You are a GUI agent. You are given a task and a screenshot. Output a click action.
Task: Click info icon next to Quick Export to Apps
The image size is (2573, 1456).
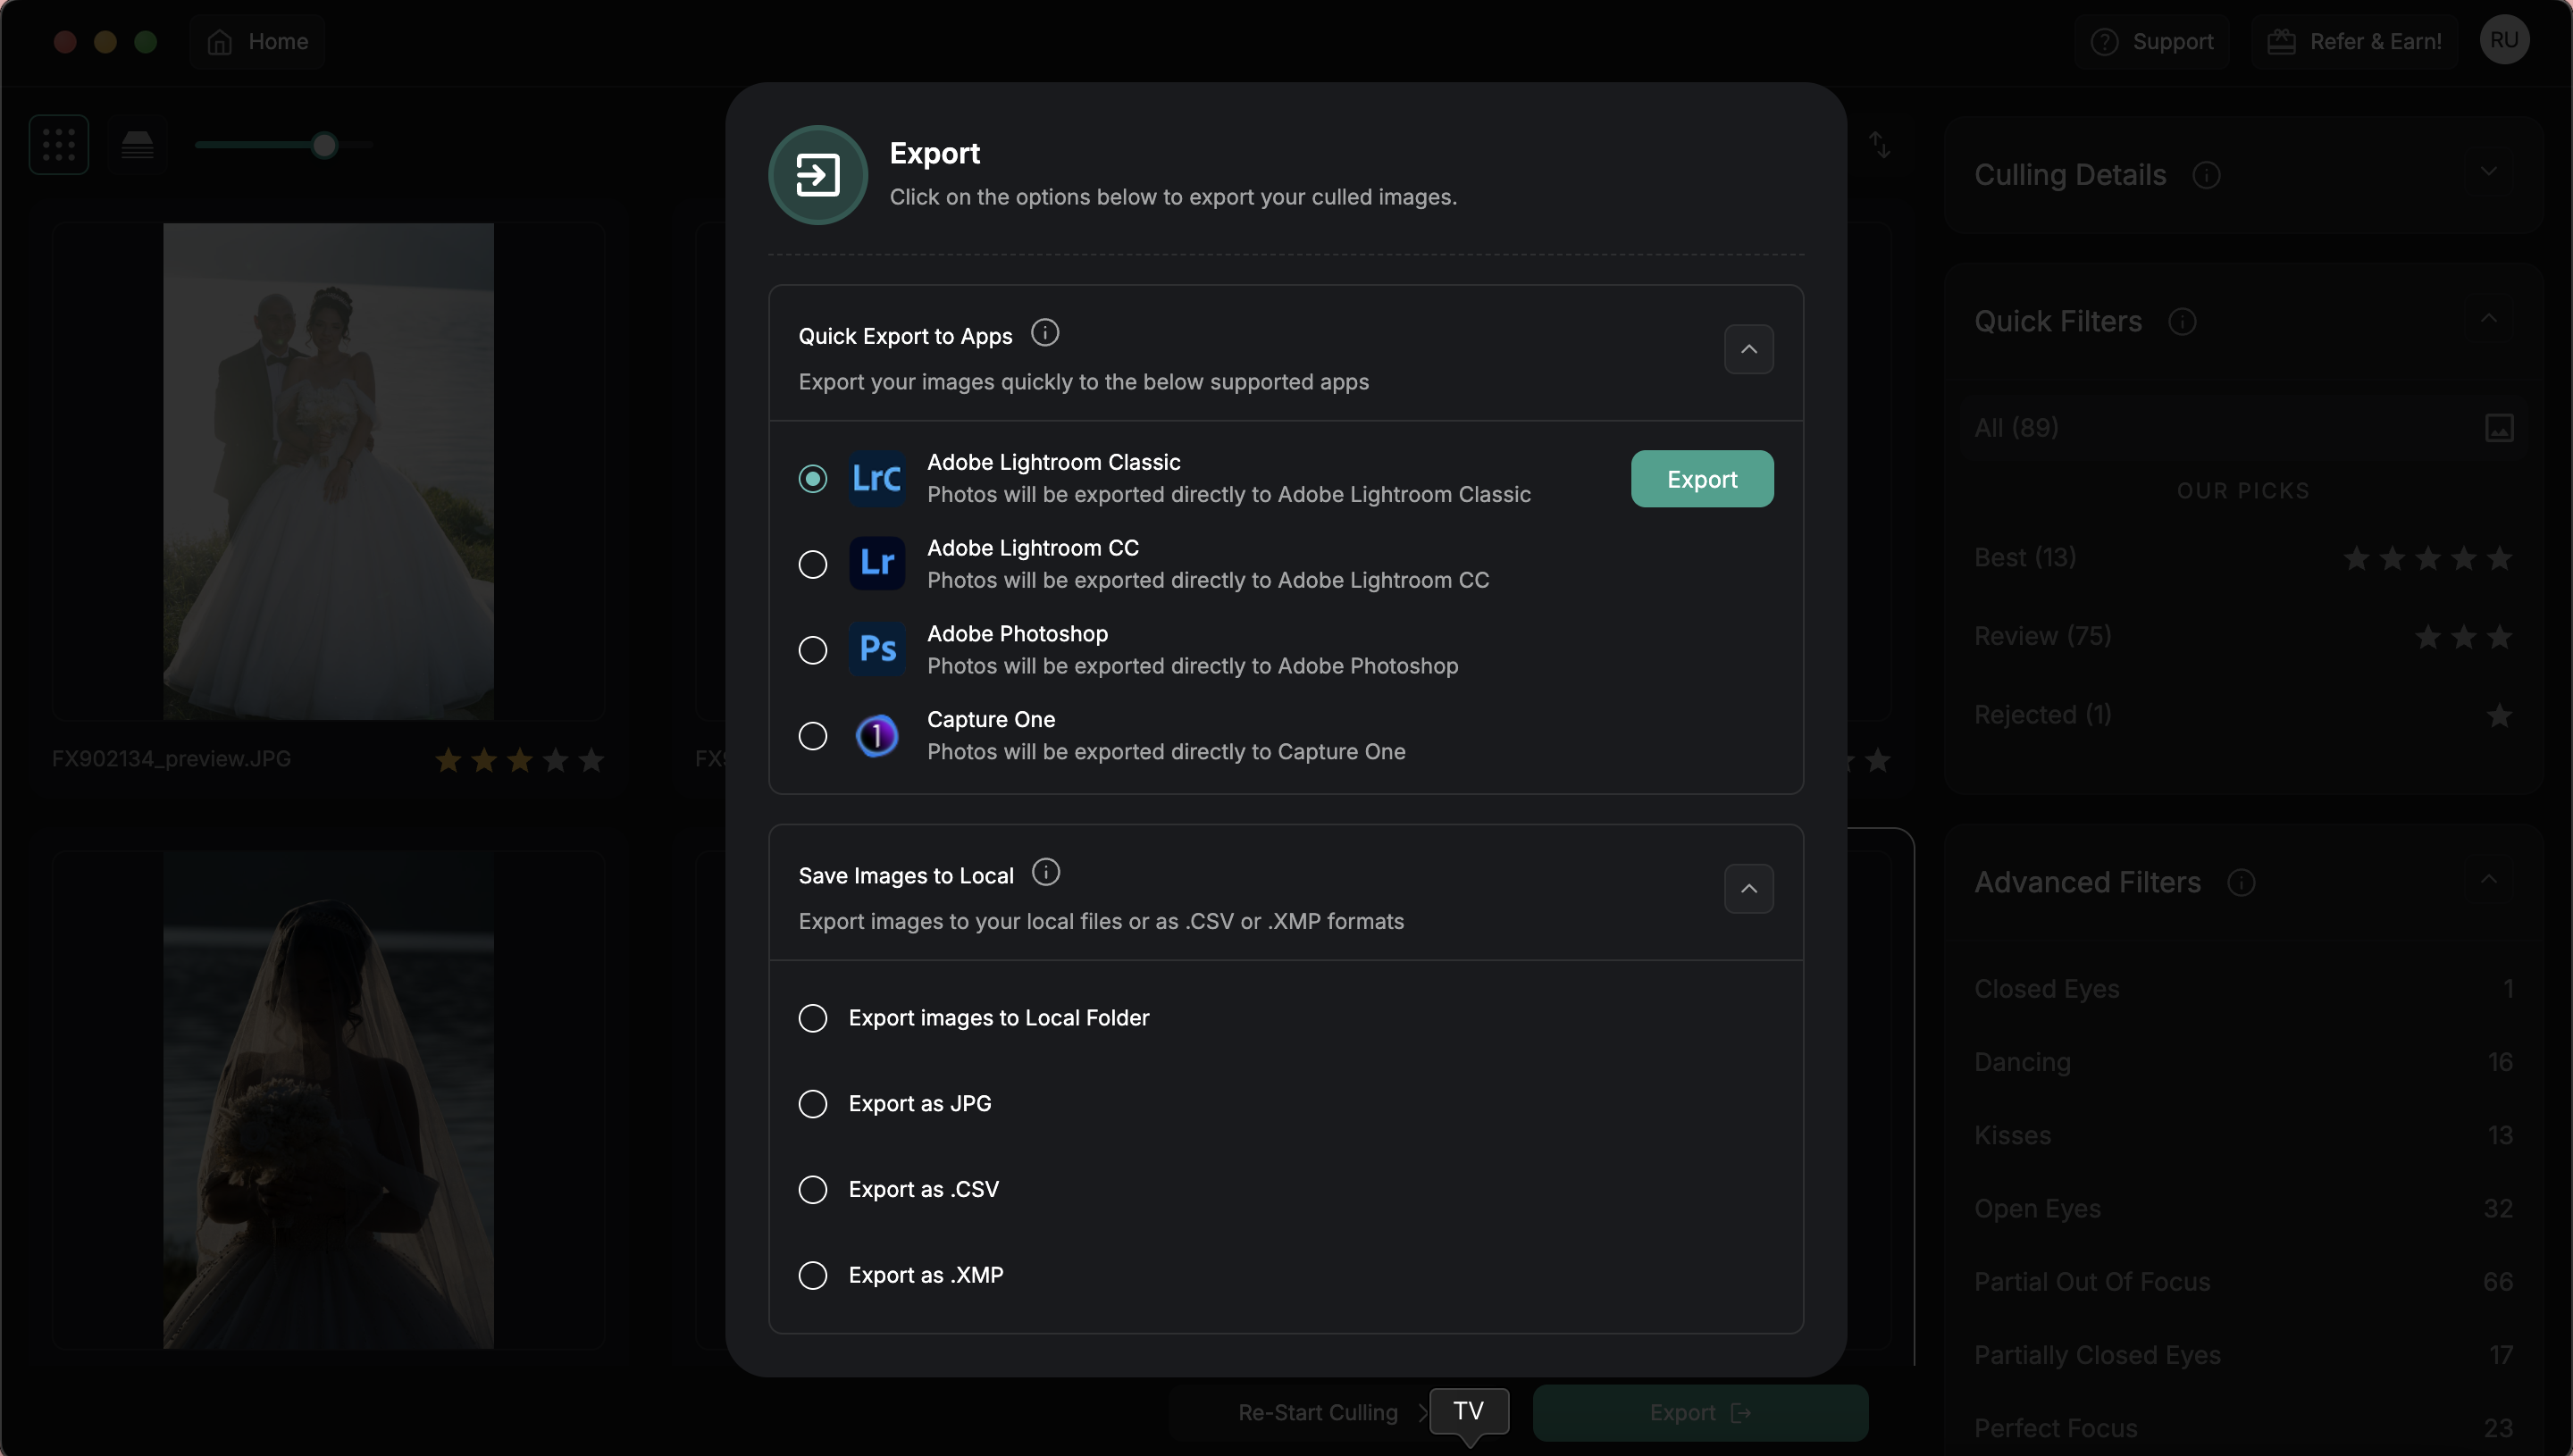point(1044,333)
